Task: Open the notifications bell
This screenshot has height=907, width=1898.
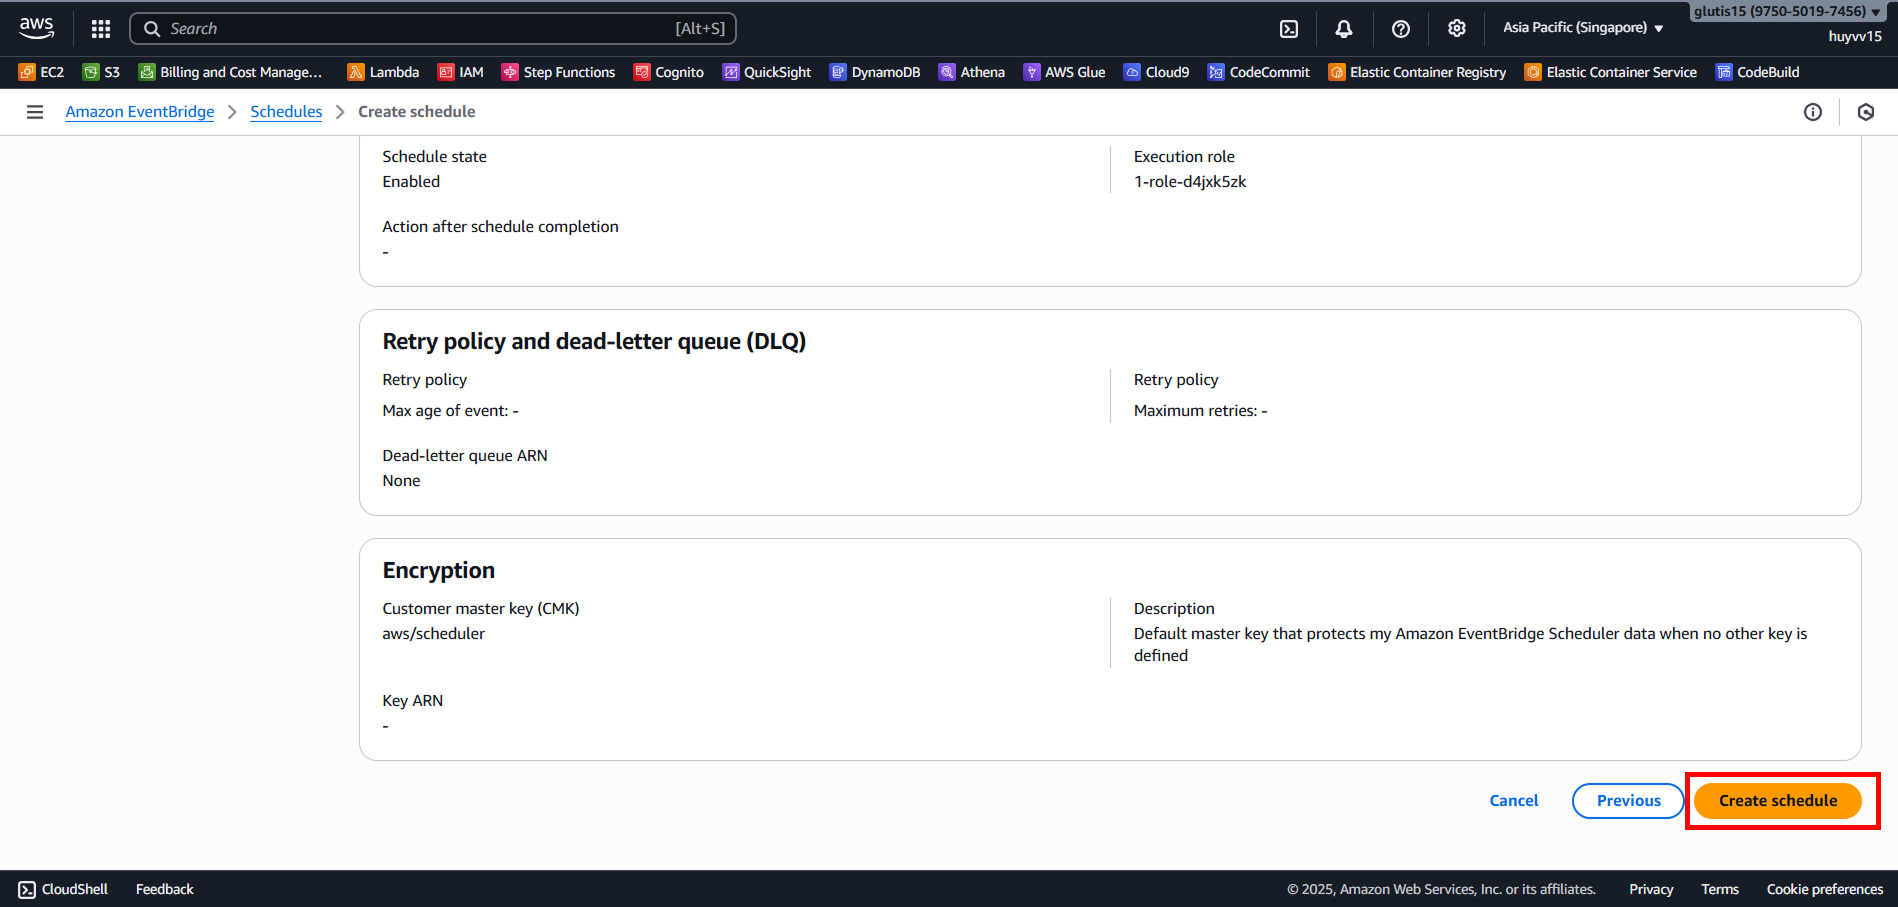Action: coord(1344,29)
